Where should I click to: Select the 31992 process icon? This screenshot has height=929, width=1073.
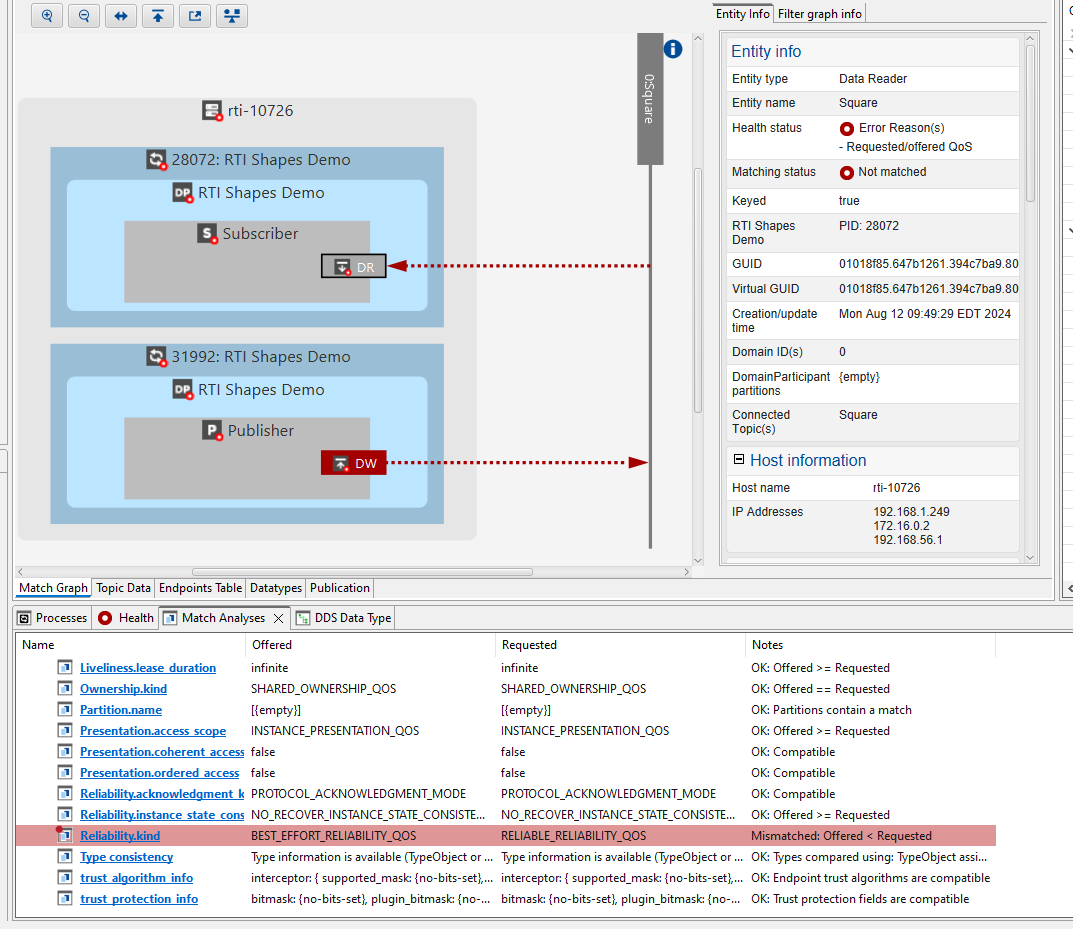pyautogui.click(x=157, y=357)
